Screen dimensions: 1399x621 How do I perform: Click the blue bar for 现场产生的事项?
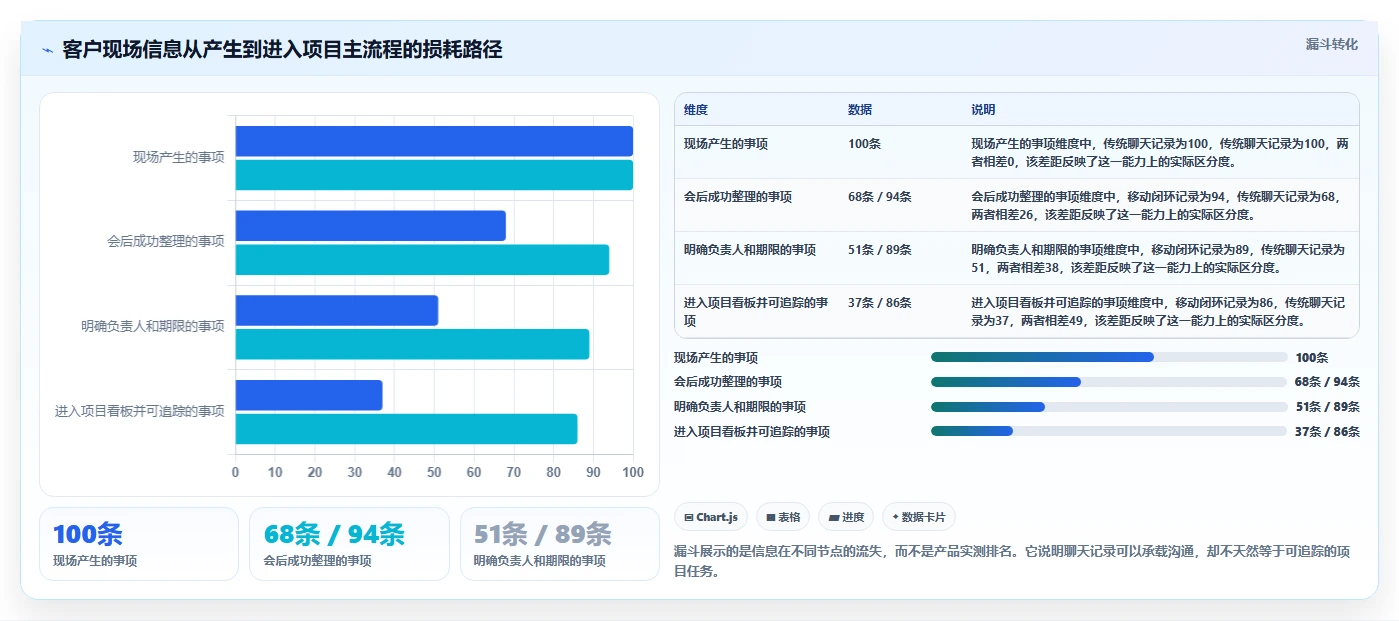coord(434,141)
